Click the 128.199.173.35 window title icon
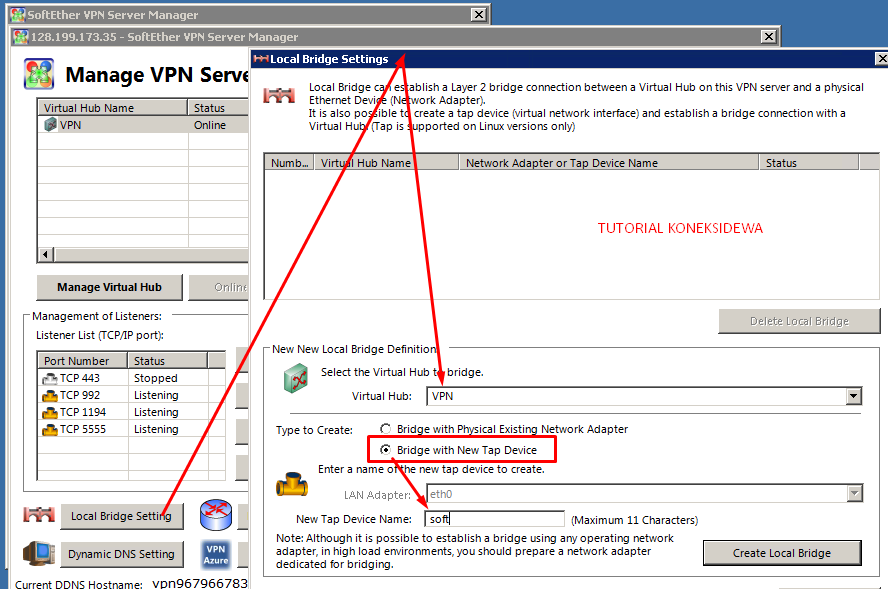888x589 pixels. tap(21, 37)
